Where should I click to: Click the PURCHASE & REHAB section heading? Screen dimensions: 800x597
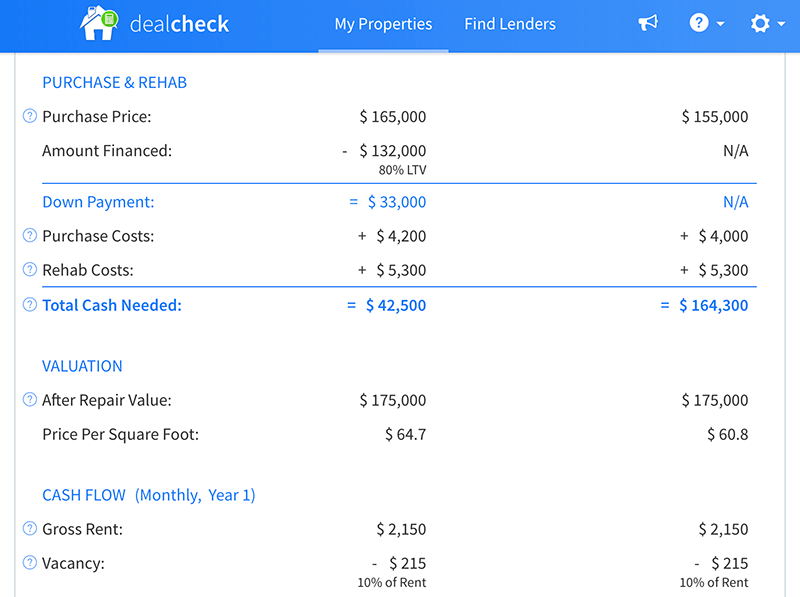(113, 82)
